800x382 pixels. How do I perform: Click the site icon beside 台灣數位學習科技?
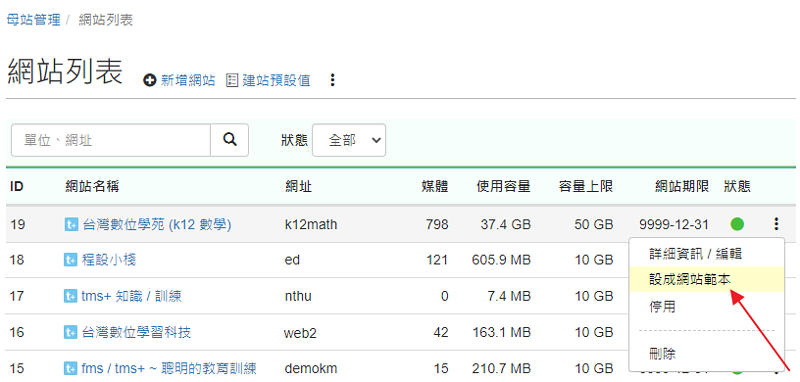[x=70, y=333]
